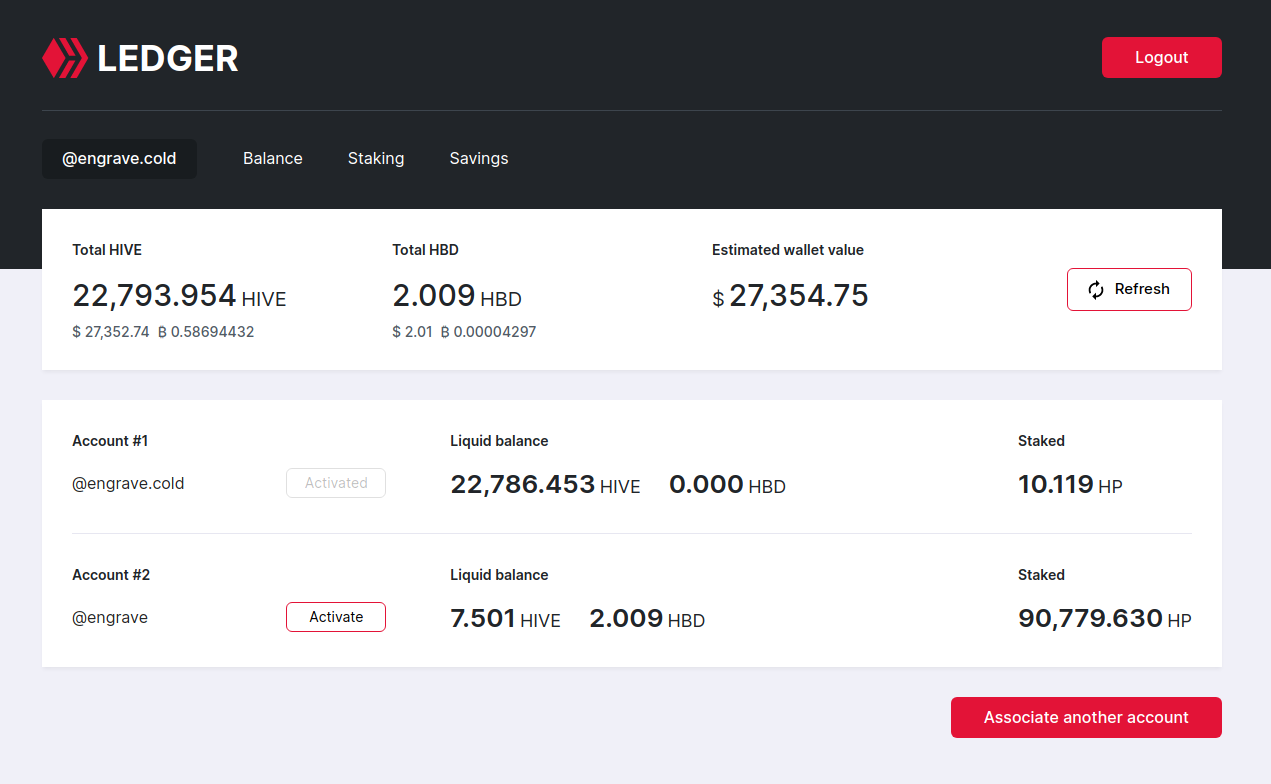Switch to the Balance tab
The width and height of the screenshot is (1271, 784).
point(273,159)
